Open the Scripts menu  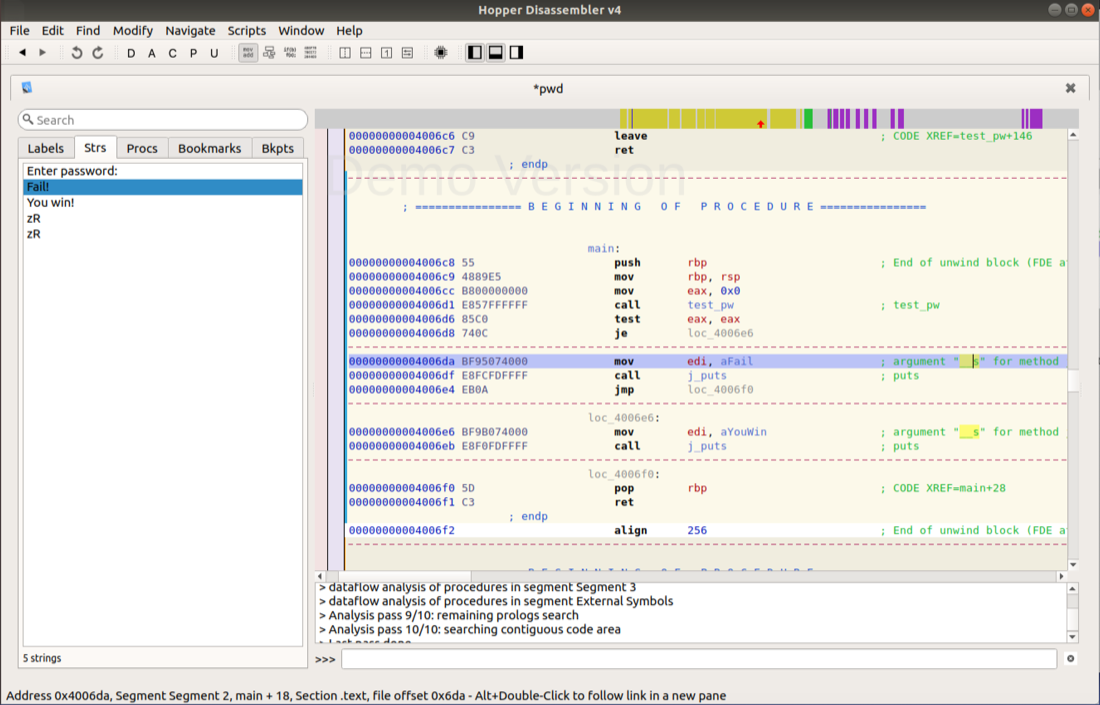coord(246,31)
